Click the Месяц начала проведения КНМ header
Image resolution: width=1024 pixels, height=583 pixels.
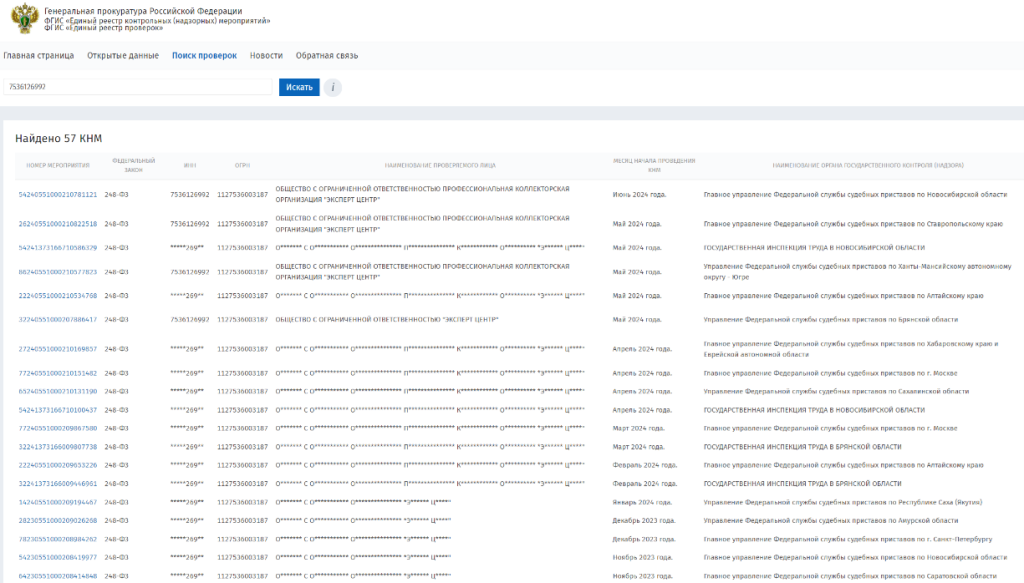654,165
